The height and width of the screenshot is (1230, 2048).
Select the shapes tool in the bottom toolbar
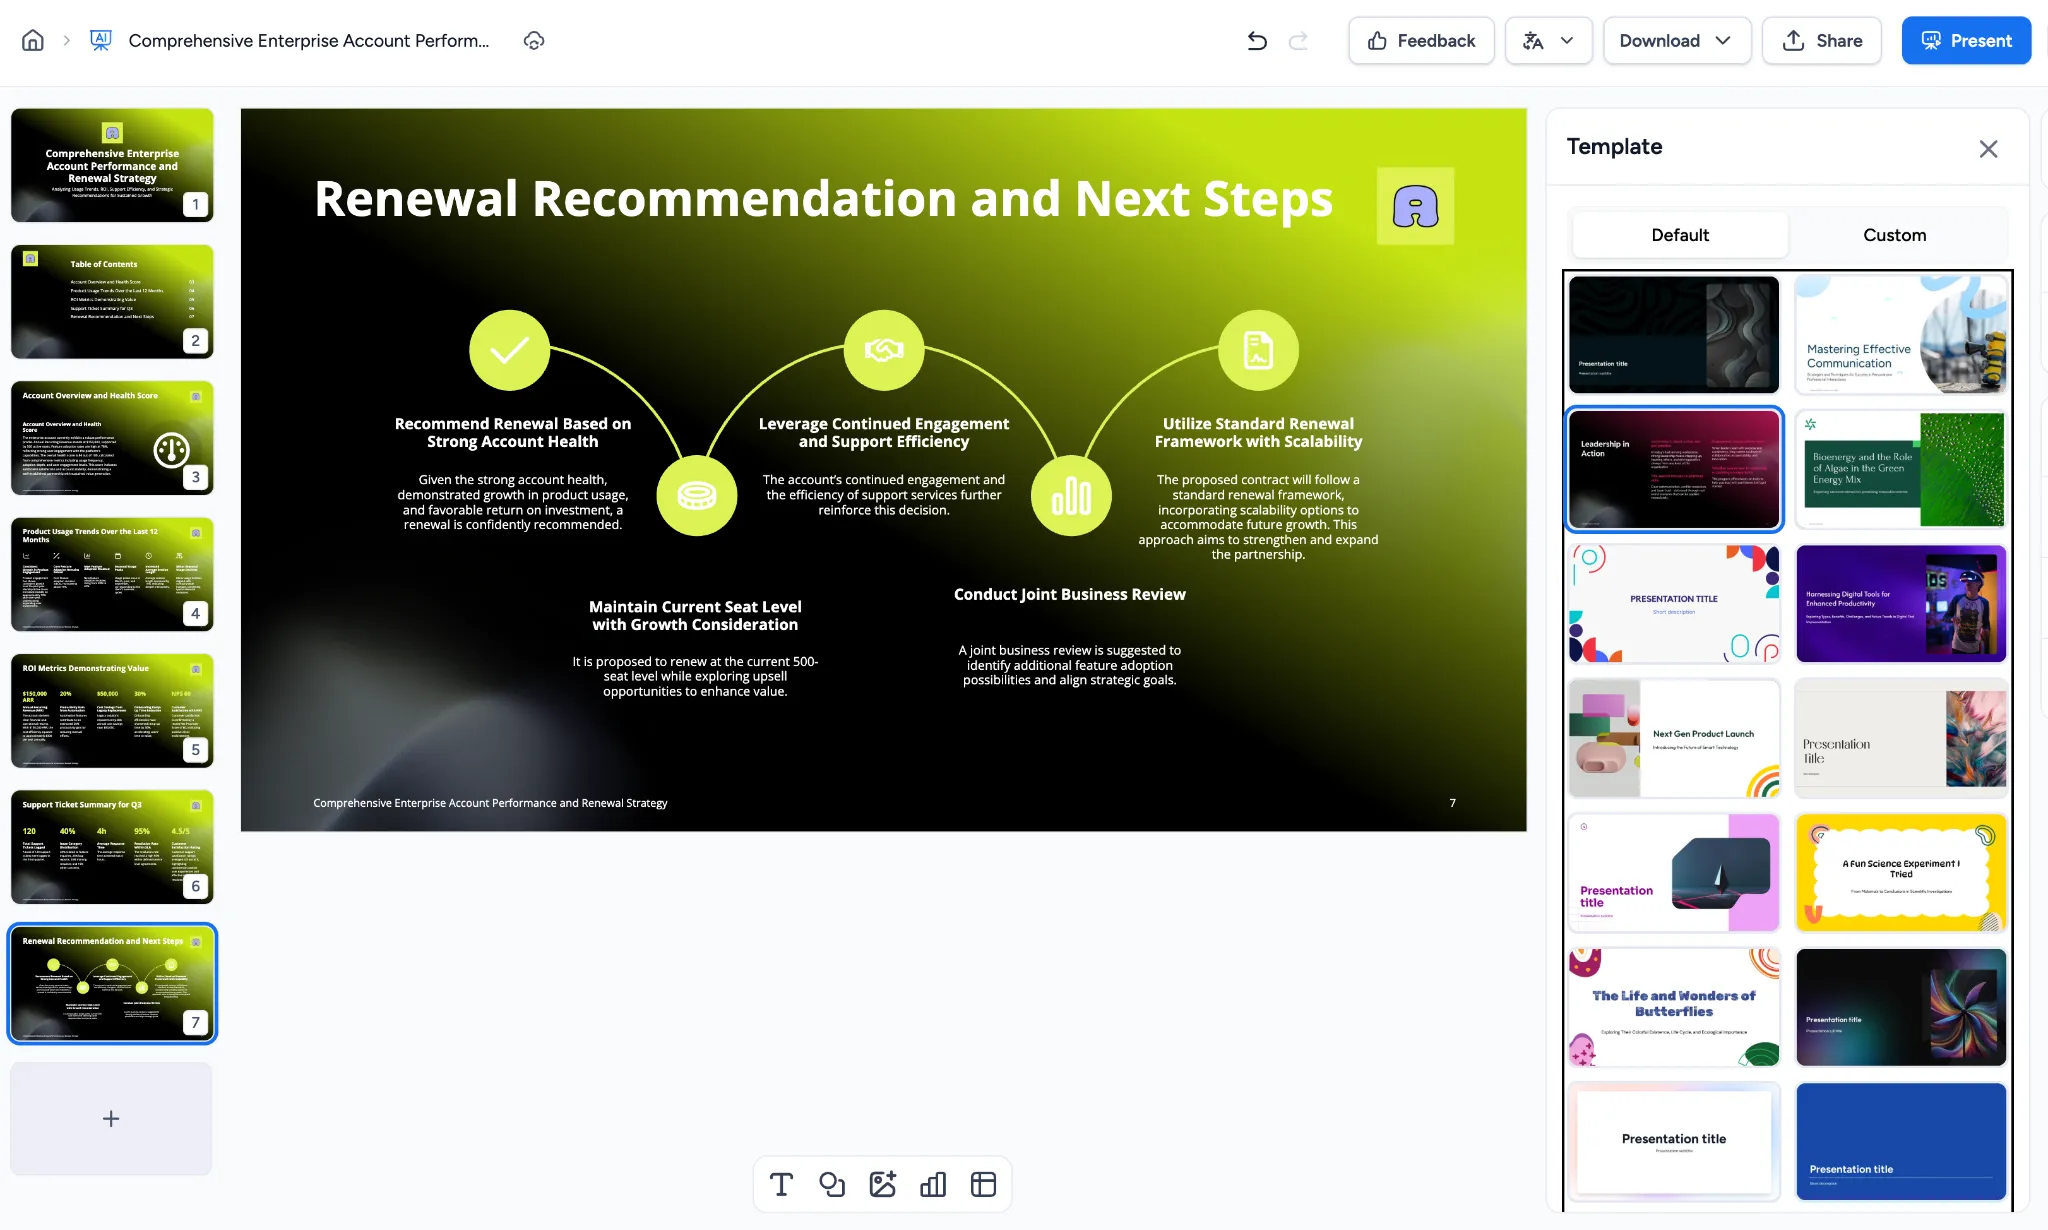coord(832,1184)
